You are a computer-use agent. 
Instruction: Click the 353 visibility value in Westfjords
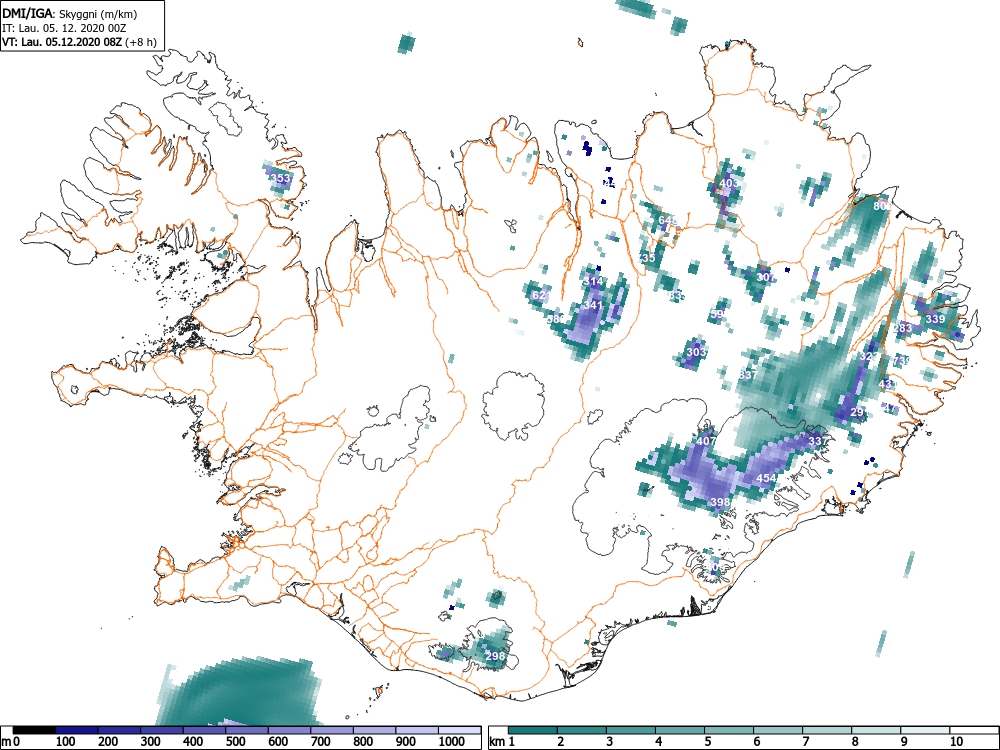click(x=281, y=178)
